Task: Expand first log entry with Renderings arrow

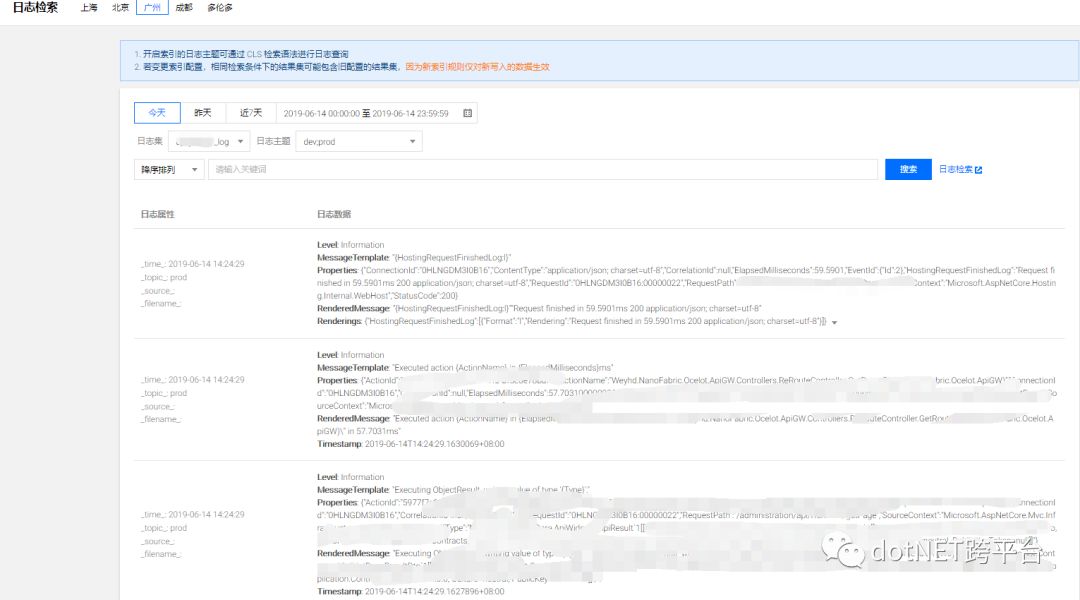Action: 834,322
